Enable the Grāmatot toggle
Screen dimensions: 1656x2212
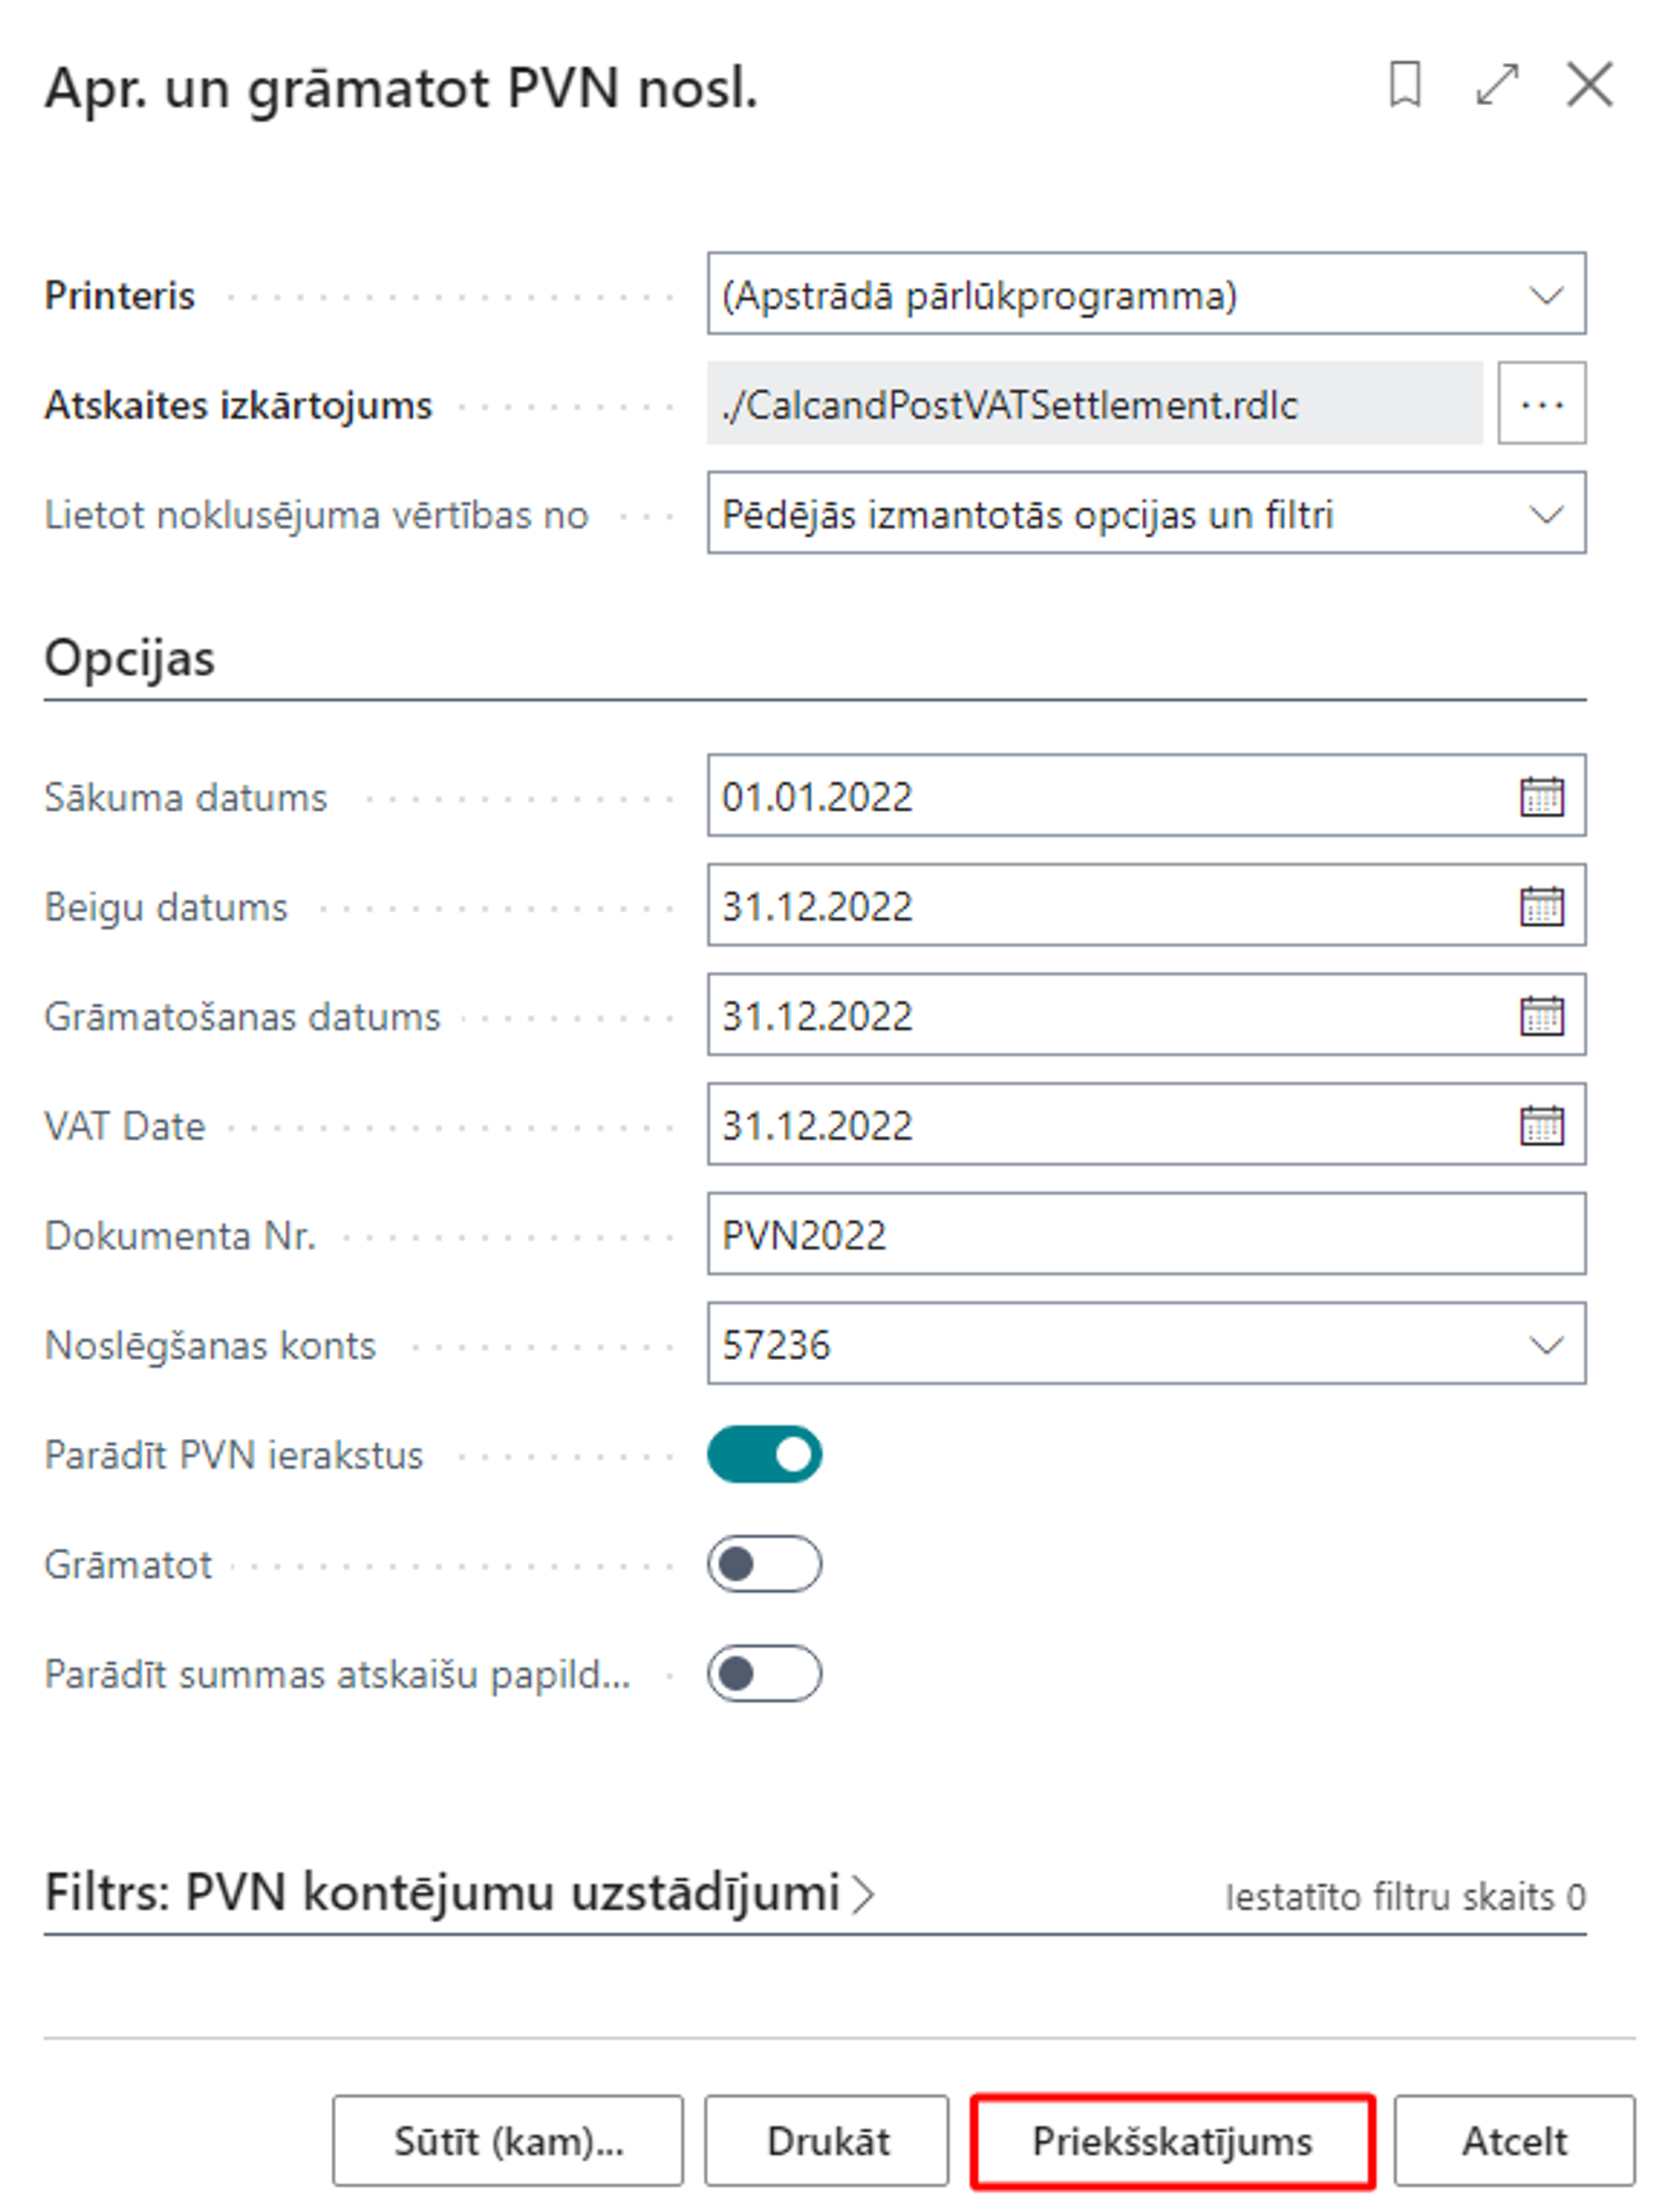(x=765, y=1564)
